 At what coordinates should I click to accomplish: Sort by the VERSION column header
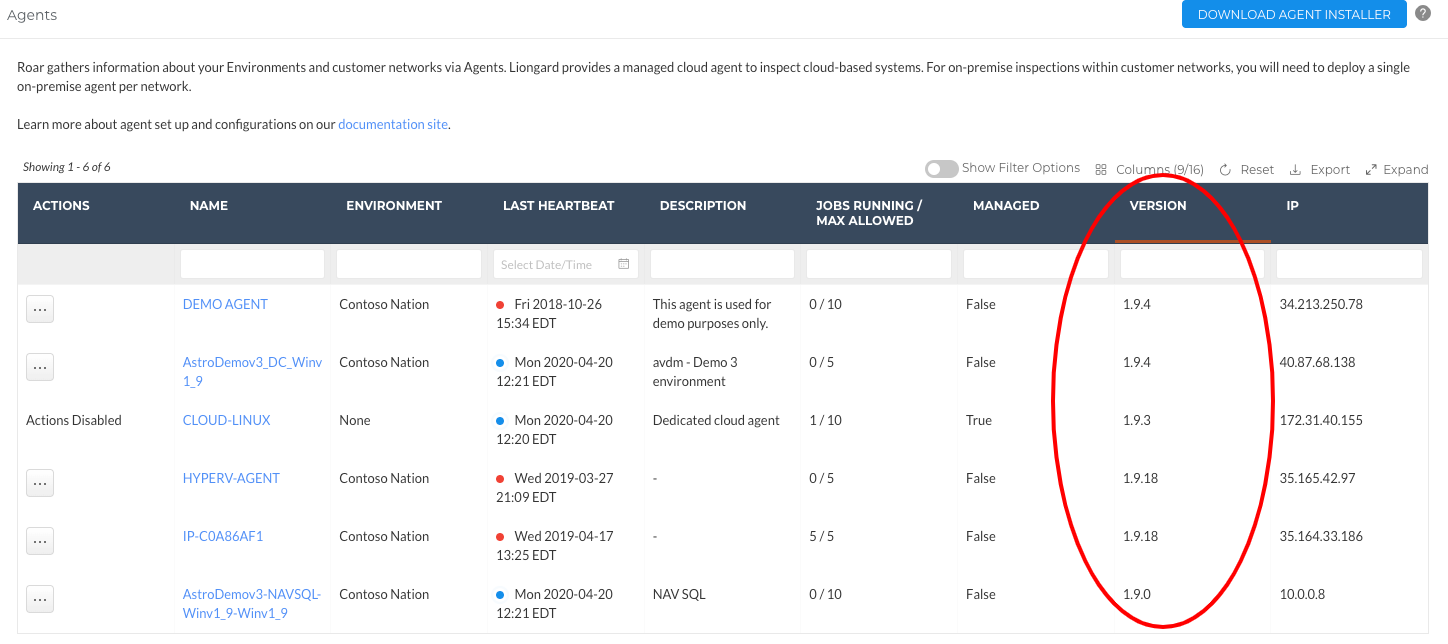(1158, 205)
